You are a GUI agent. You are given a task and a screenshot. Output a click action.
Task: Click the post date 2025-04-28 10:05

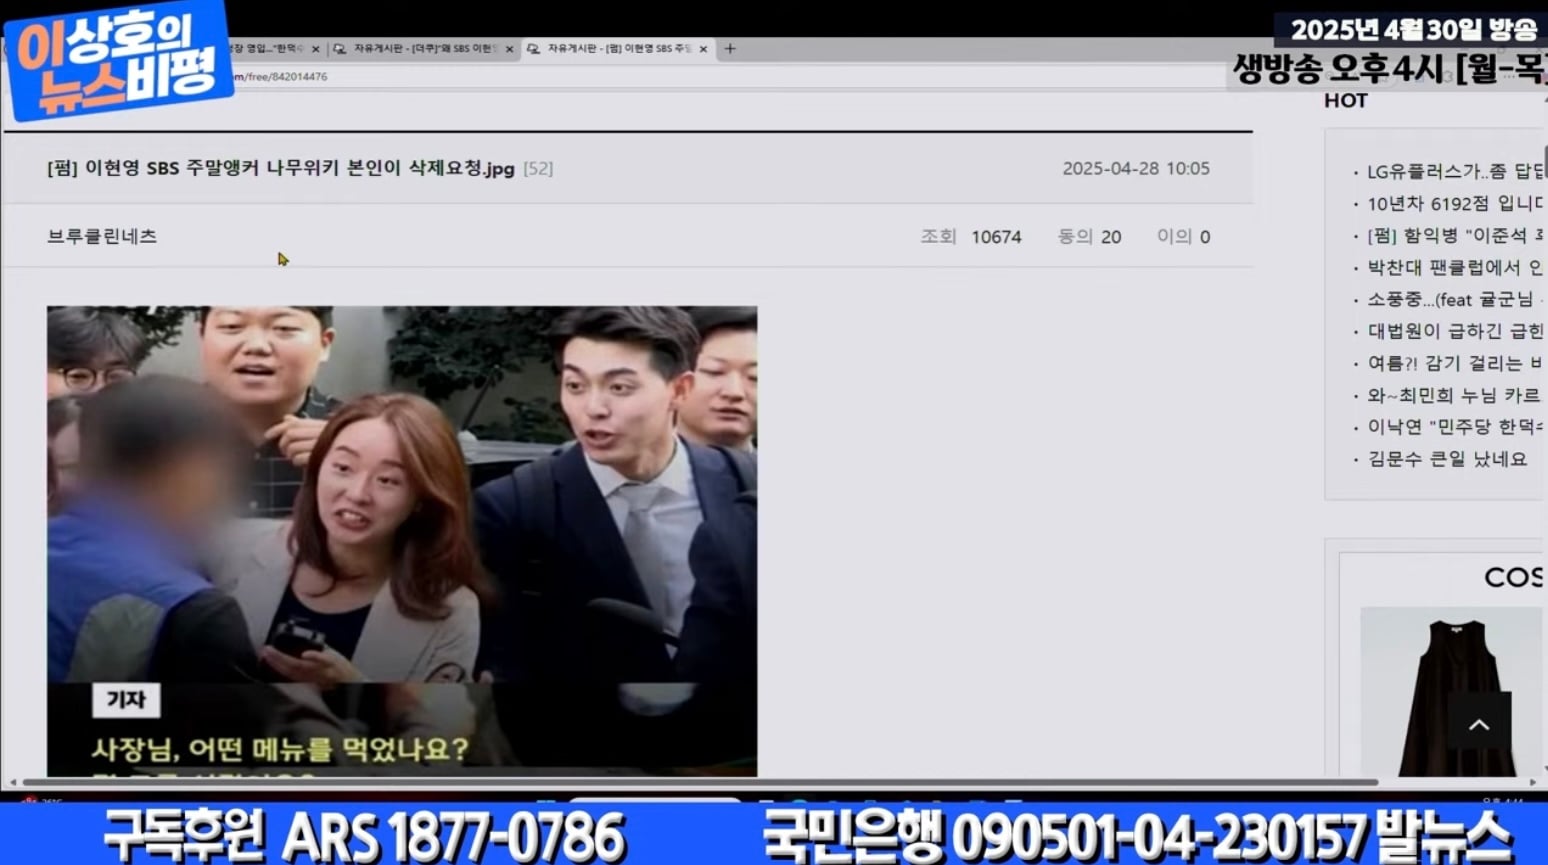[x=1136, y=168]
